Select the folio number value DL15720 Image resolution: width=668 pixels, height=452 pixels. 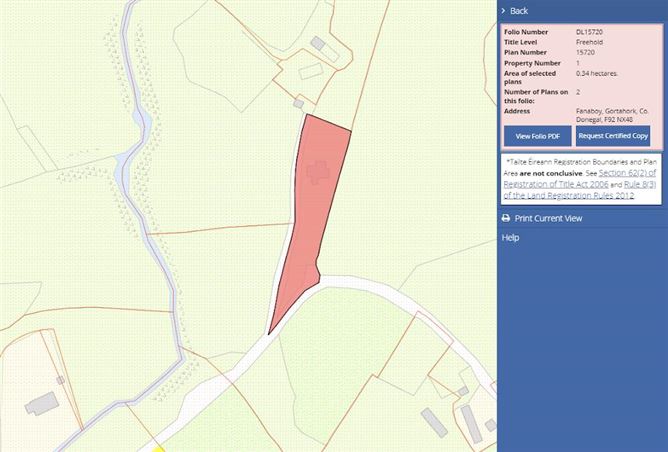(589, 32)
